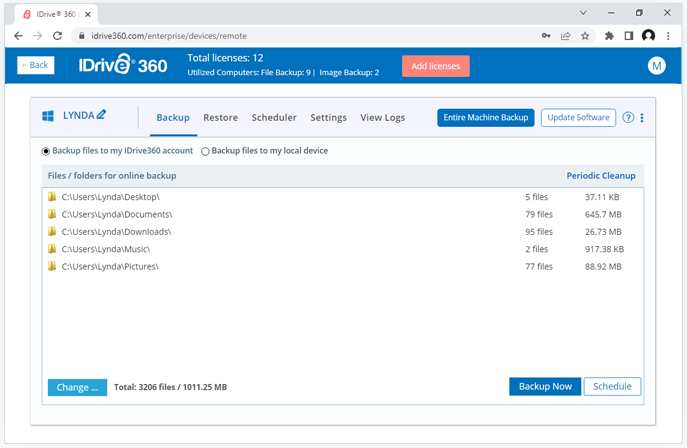Switch to the Backup tab
The height and width of the screenshot is (448, 687).
click(173, 118)
